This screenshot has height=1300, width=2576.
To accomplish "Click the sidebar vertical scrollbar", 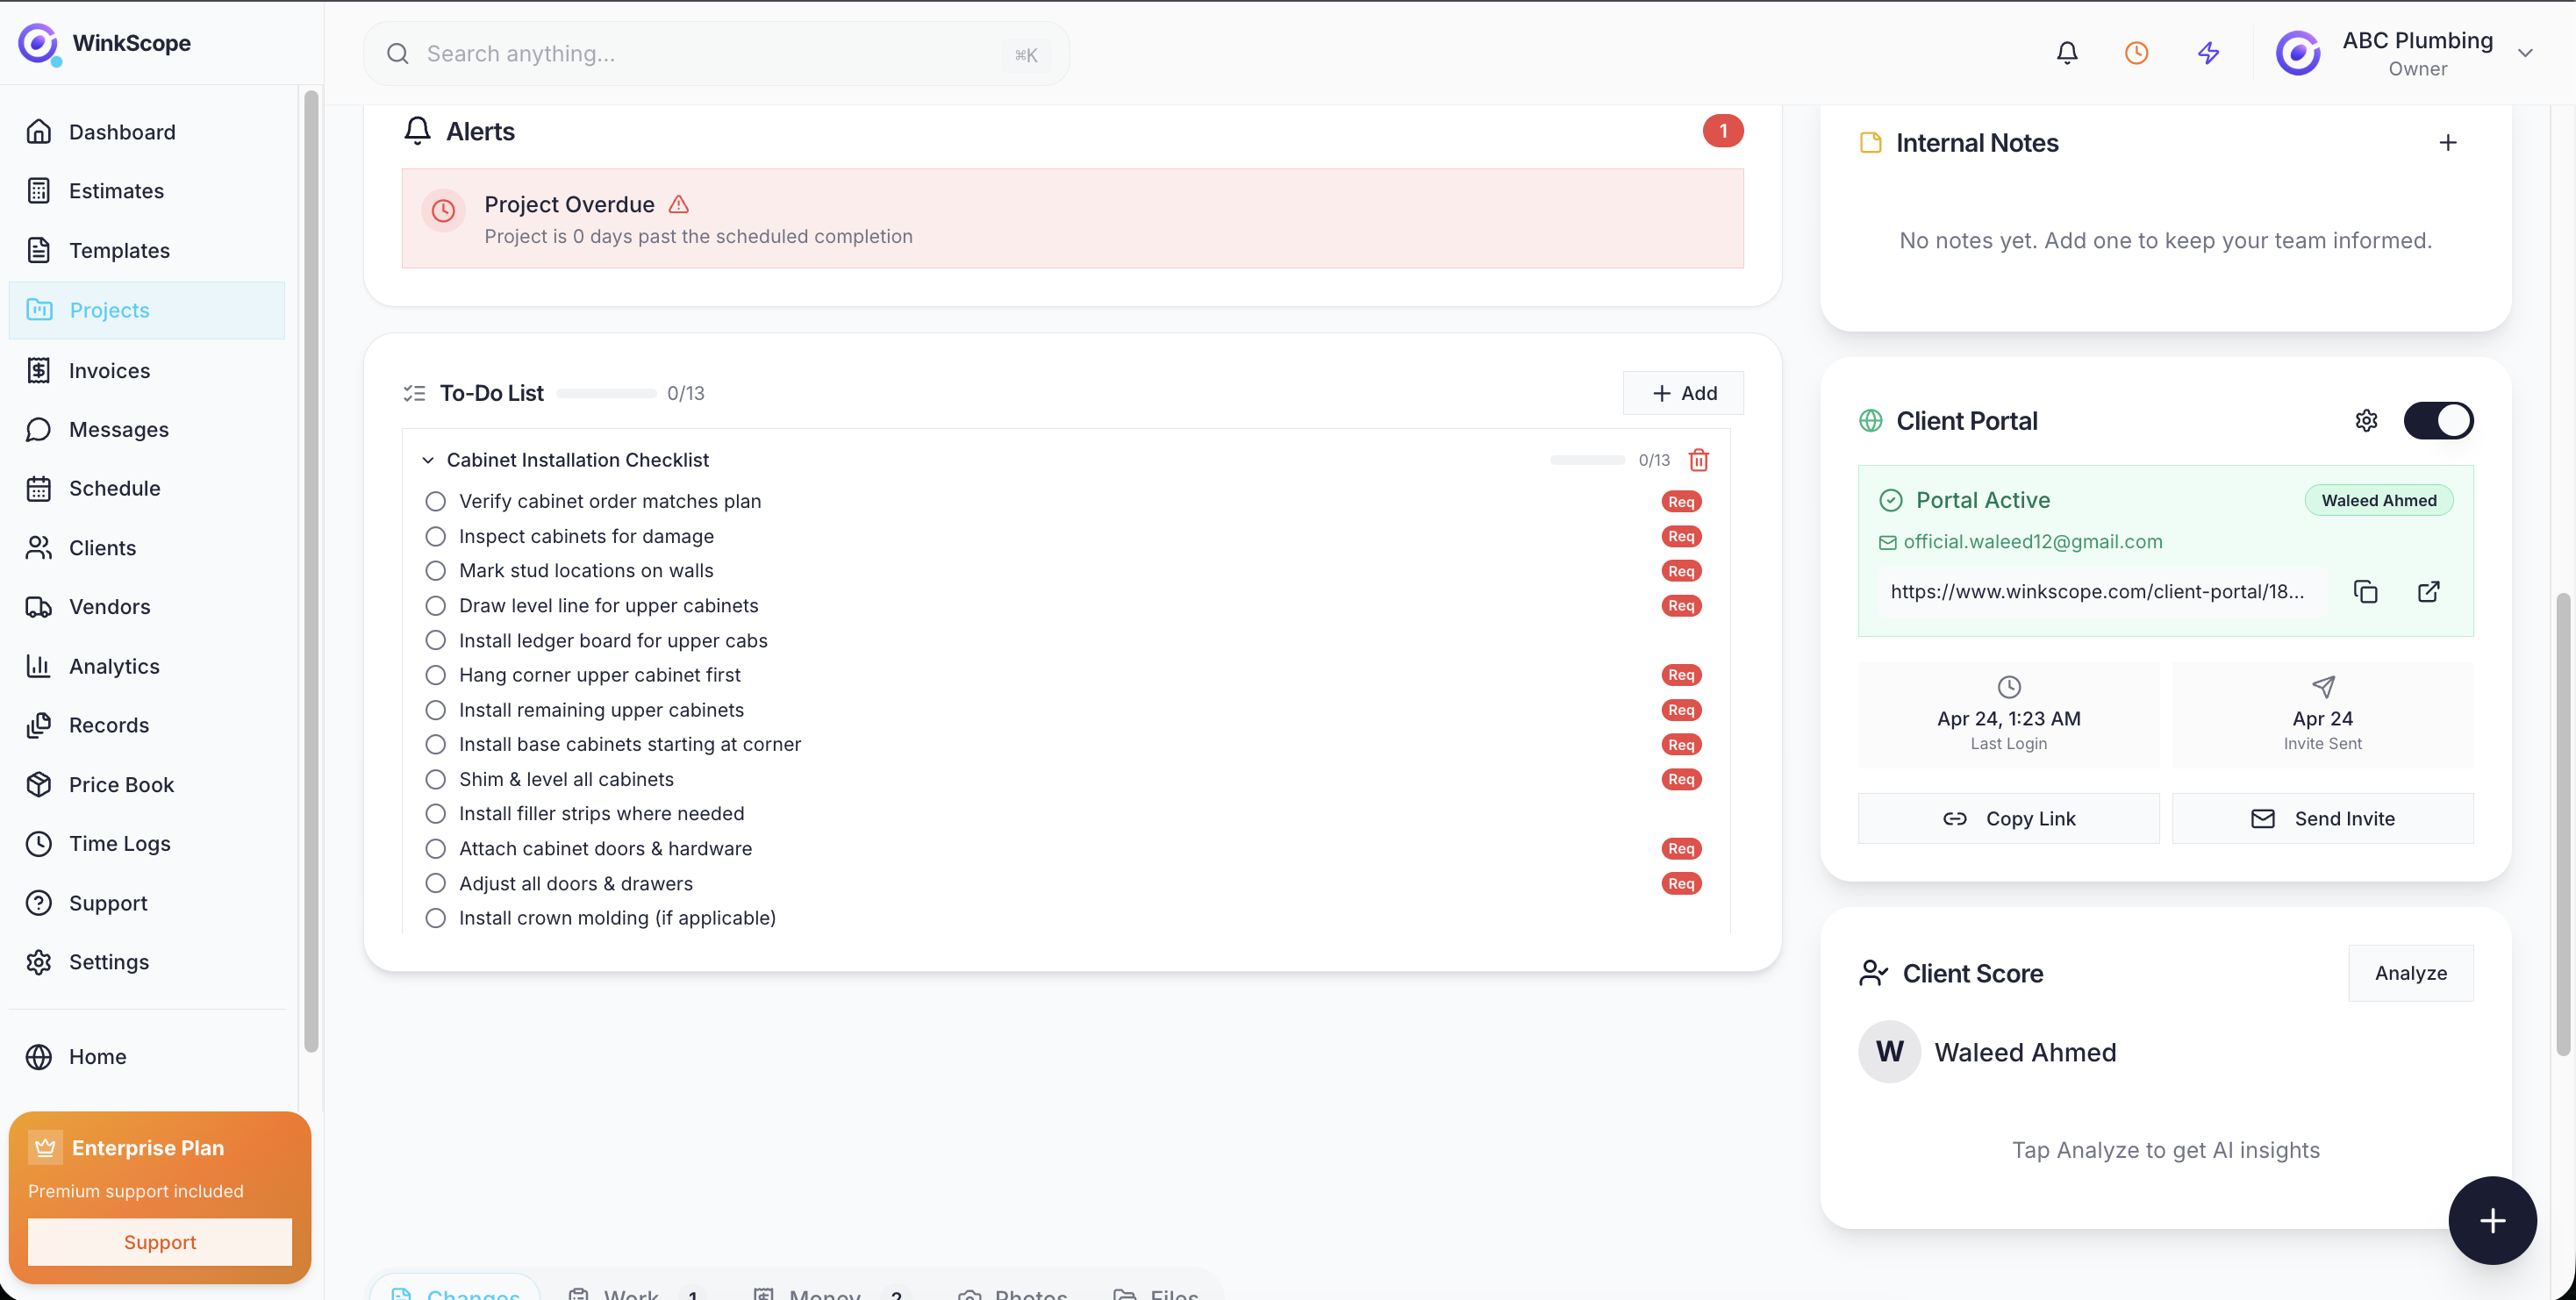I will [311, 570].
